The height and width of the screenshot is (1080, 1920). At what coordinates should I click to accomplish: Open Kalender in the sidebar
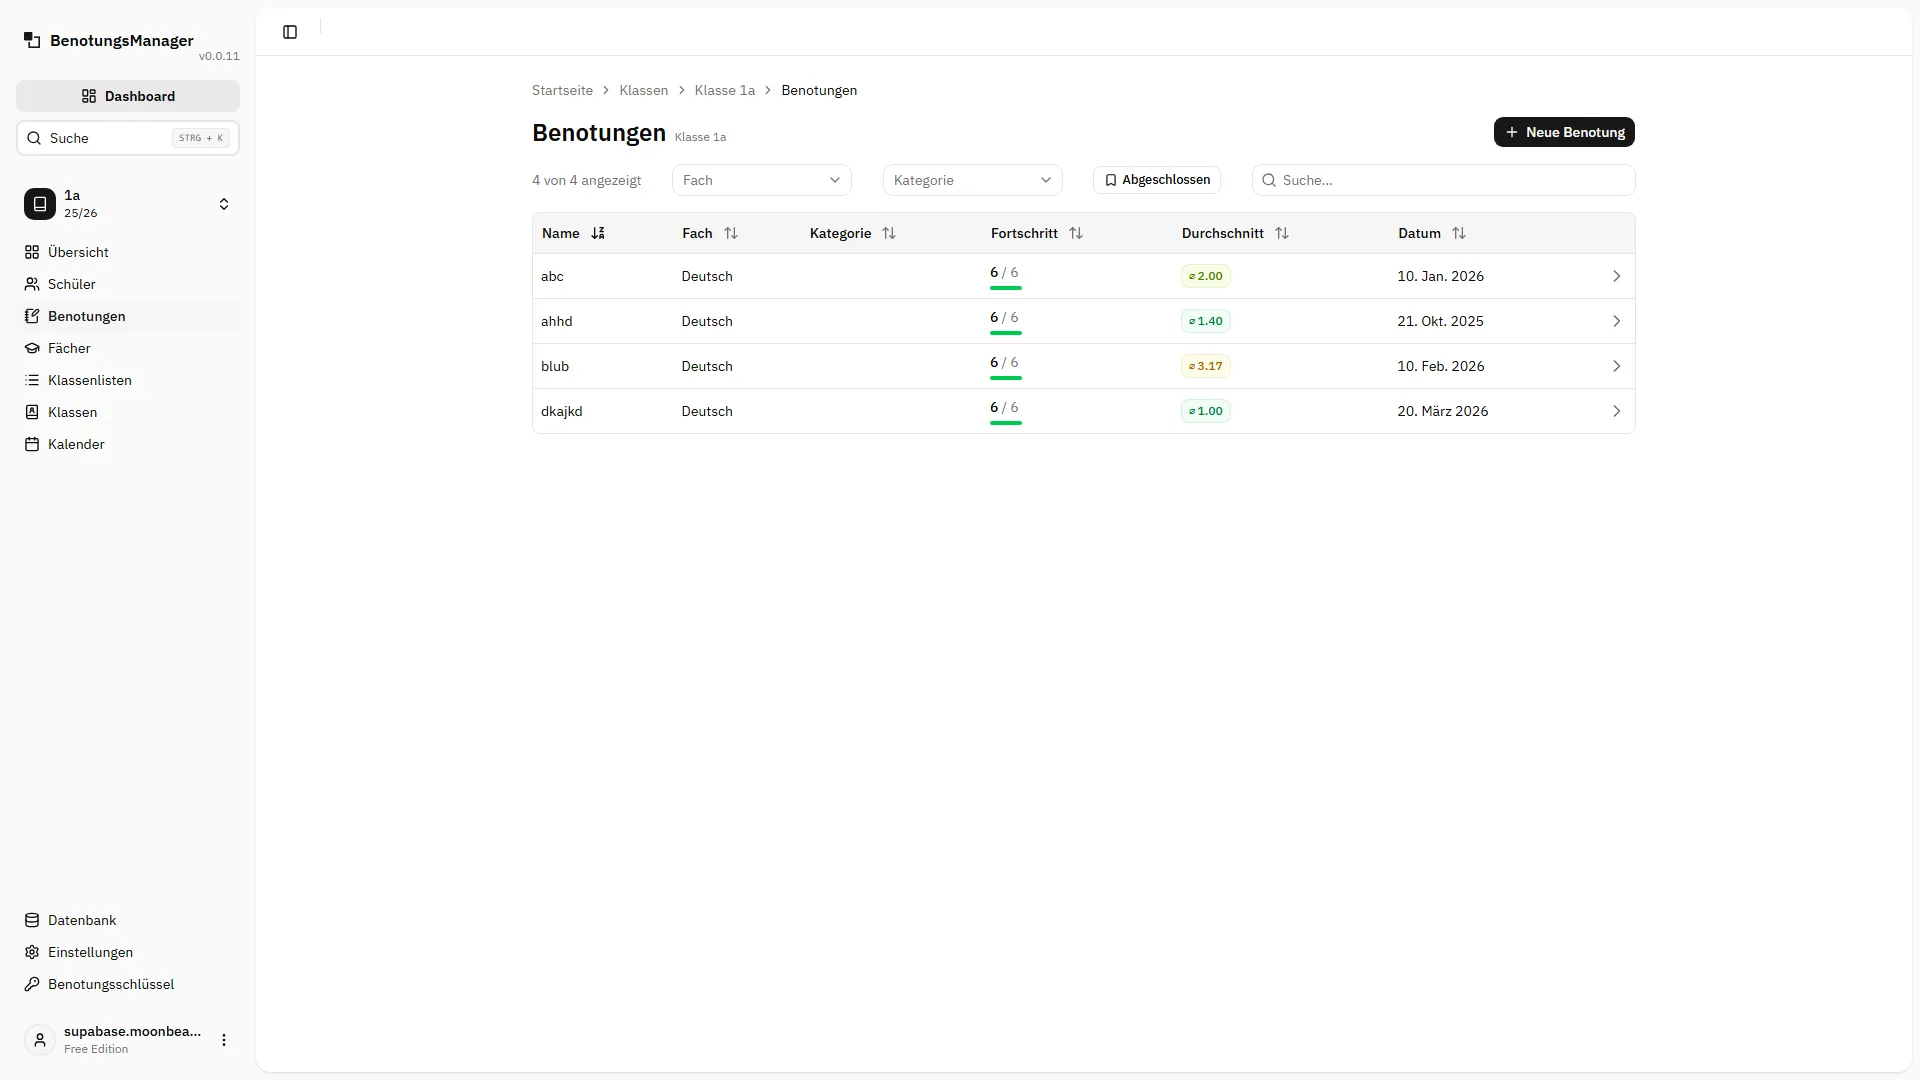click(128, 444)
